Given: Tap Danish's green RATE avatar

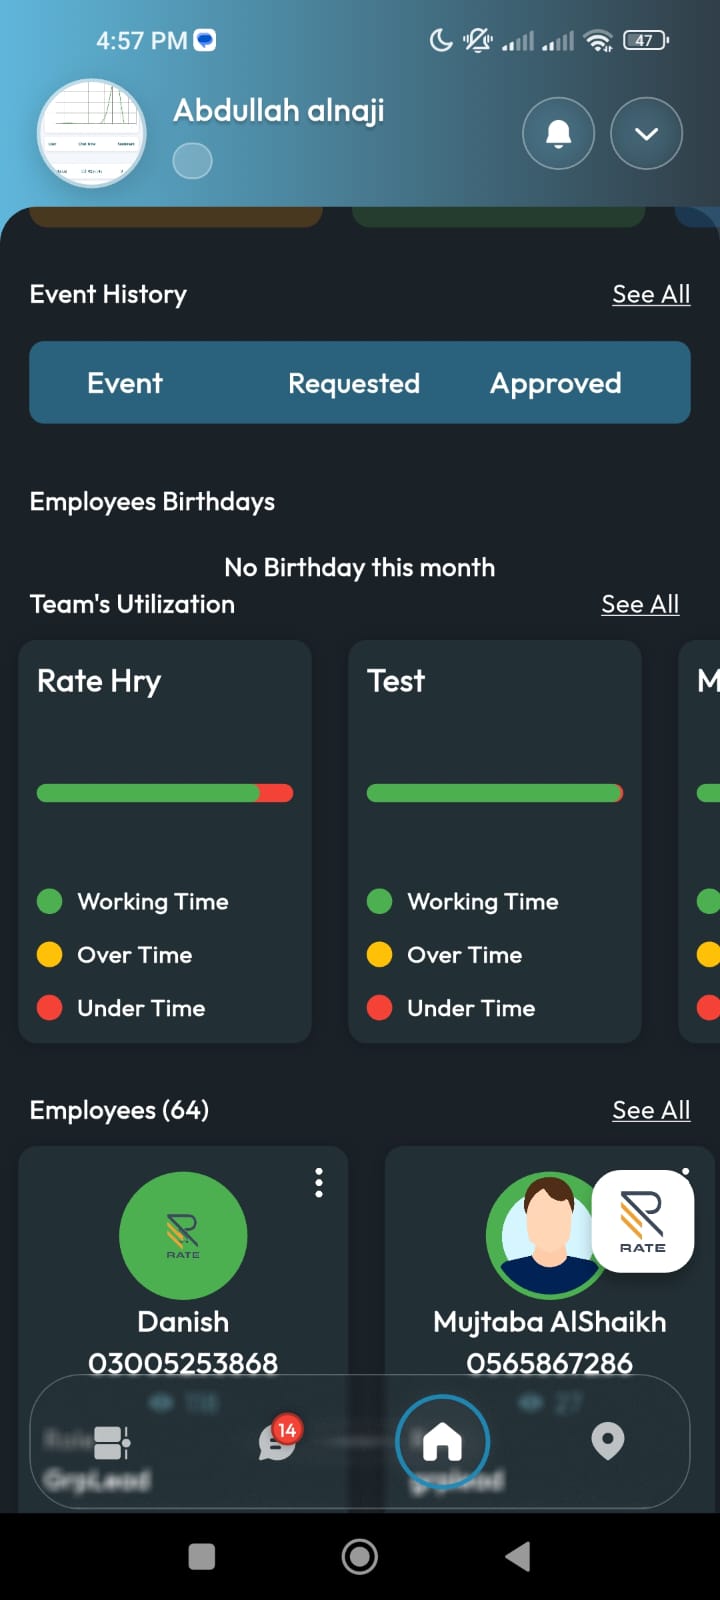Looking at the screenshot, I should [x=183, y=1236].
